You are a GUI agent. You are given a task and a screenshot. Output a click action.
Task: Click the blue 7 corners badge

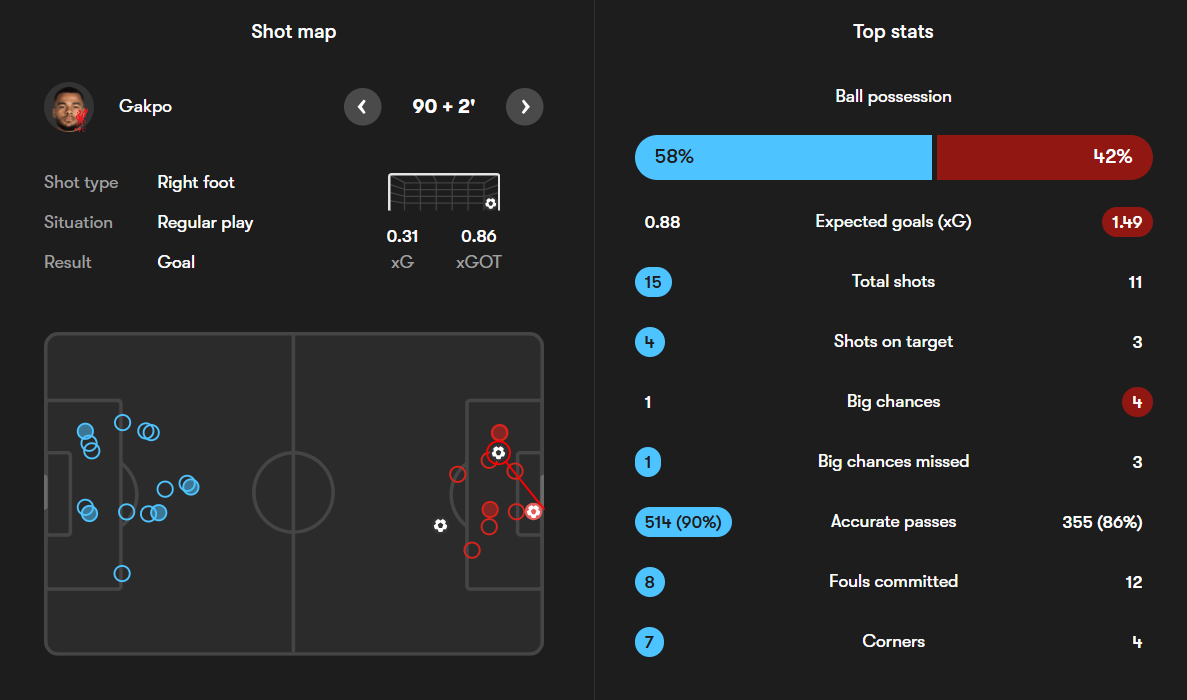[649, 642]
